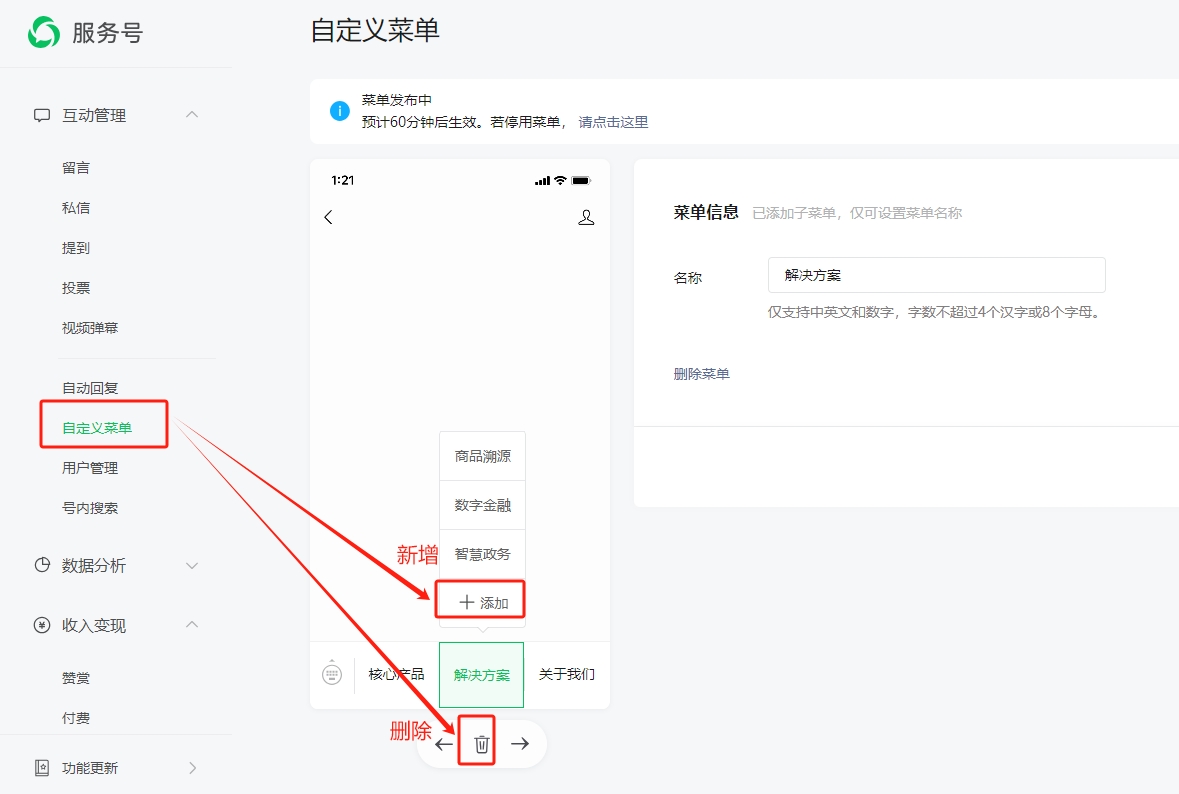The image size is (1179, 794).
Task: Click the back chevron in phone preview
Action: (x=328, y=217)
